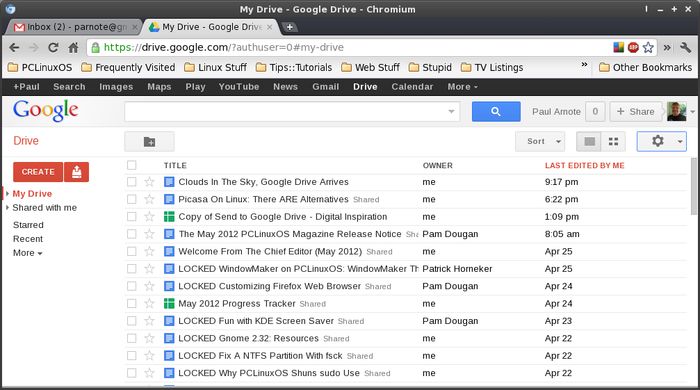Star LOCKED Gnome 2.32: Resources document
Image resolution: width=700 pixels, height=390 pixels.
[149, 339]
